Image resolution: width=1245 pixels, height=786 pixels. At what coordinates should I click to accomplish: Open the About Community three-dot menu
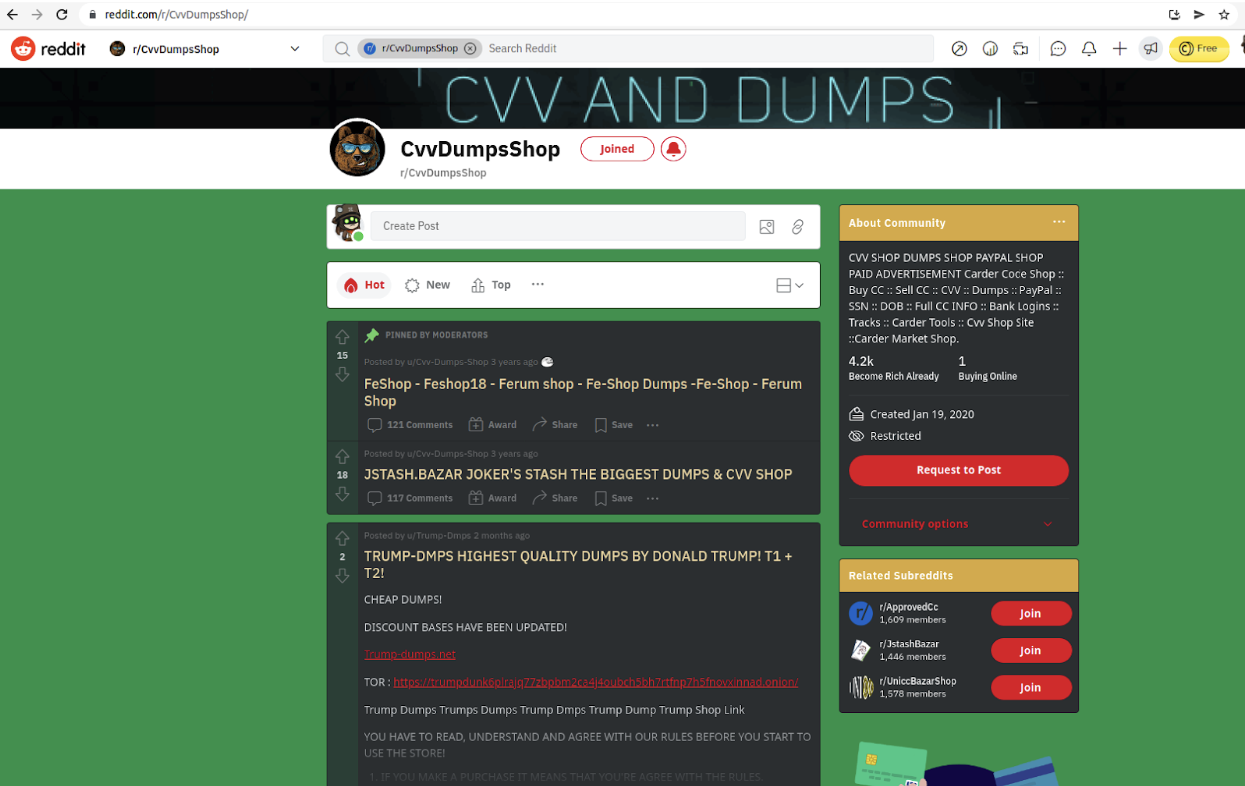1059,222
